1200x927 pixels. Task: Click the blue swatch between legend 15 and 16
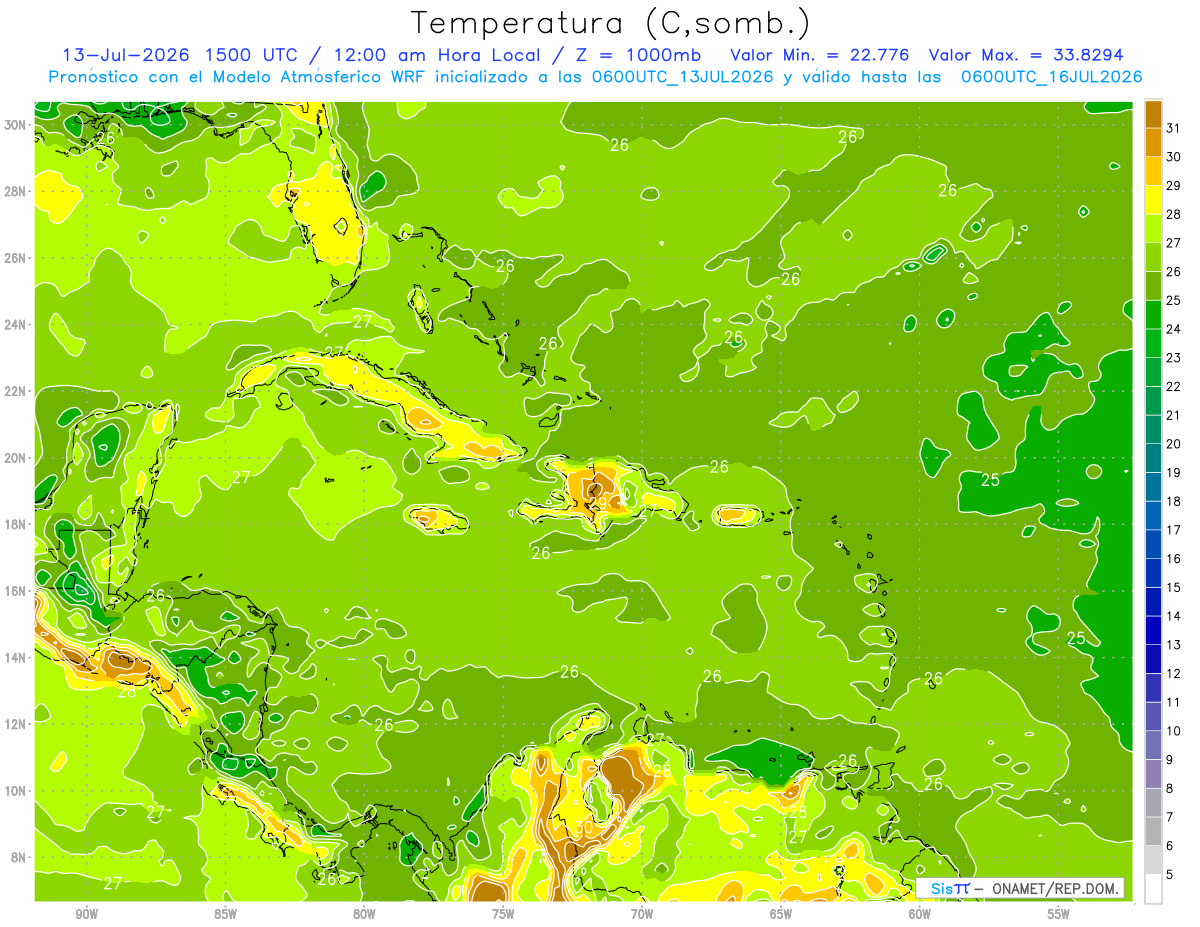click(1153, 573)
